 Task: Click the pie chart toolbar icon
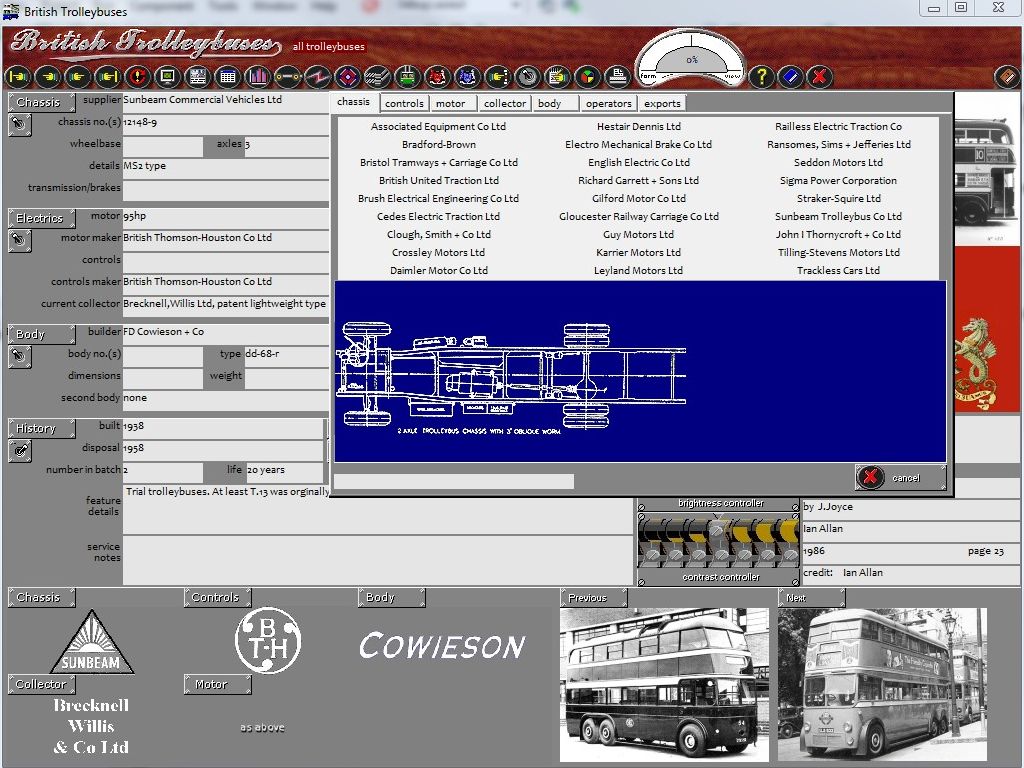(588, 76)
